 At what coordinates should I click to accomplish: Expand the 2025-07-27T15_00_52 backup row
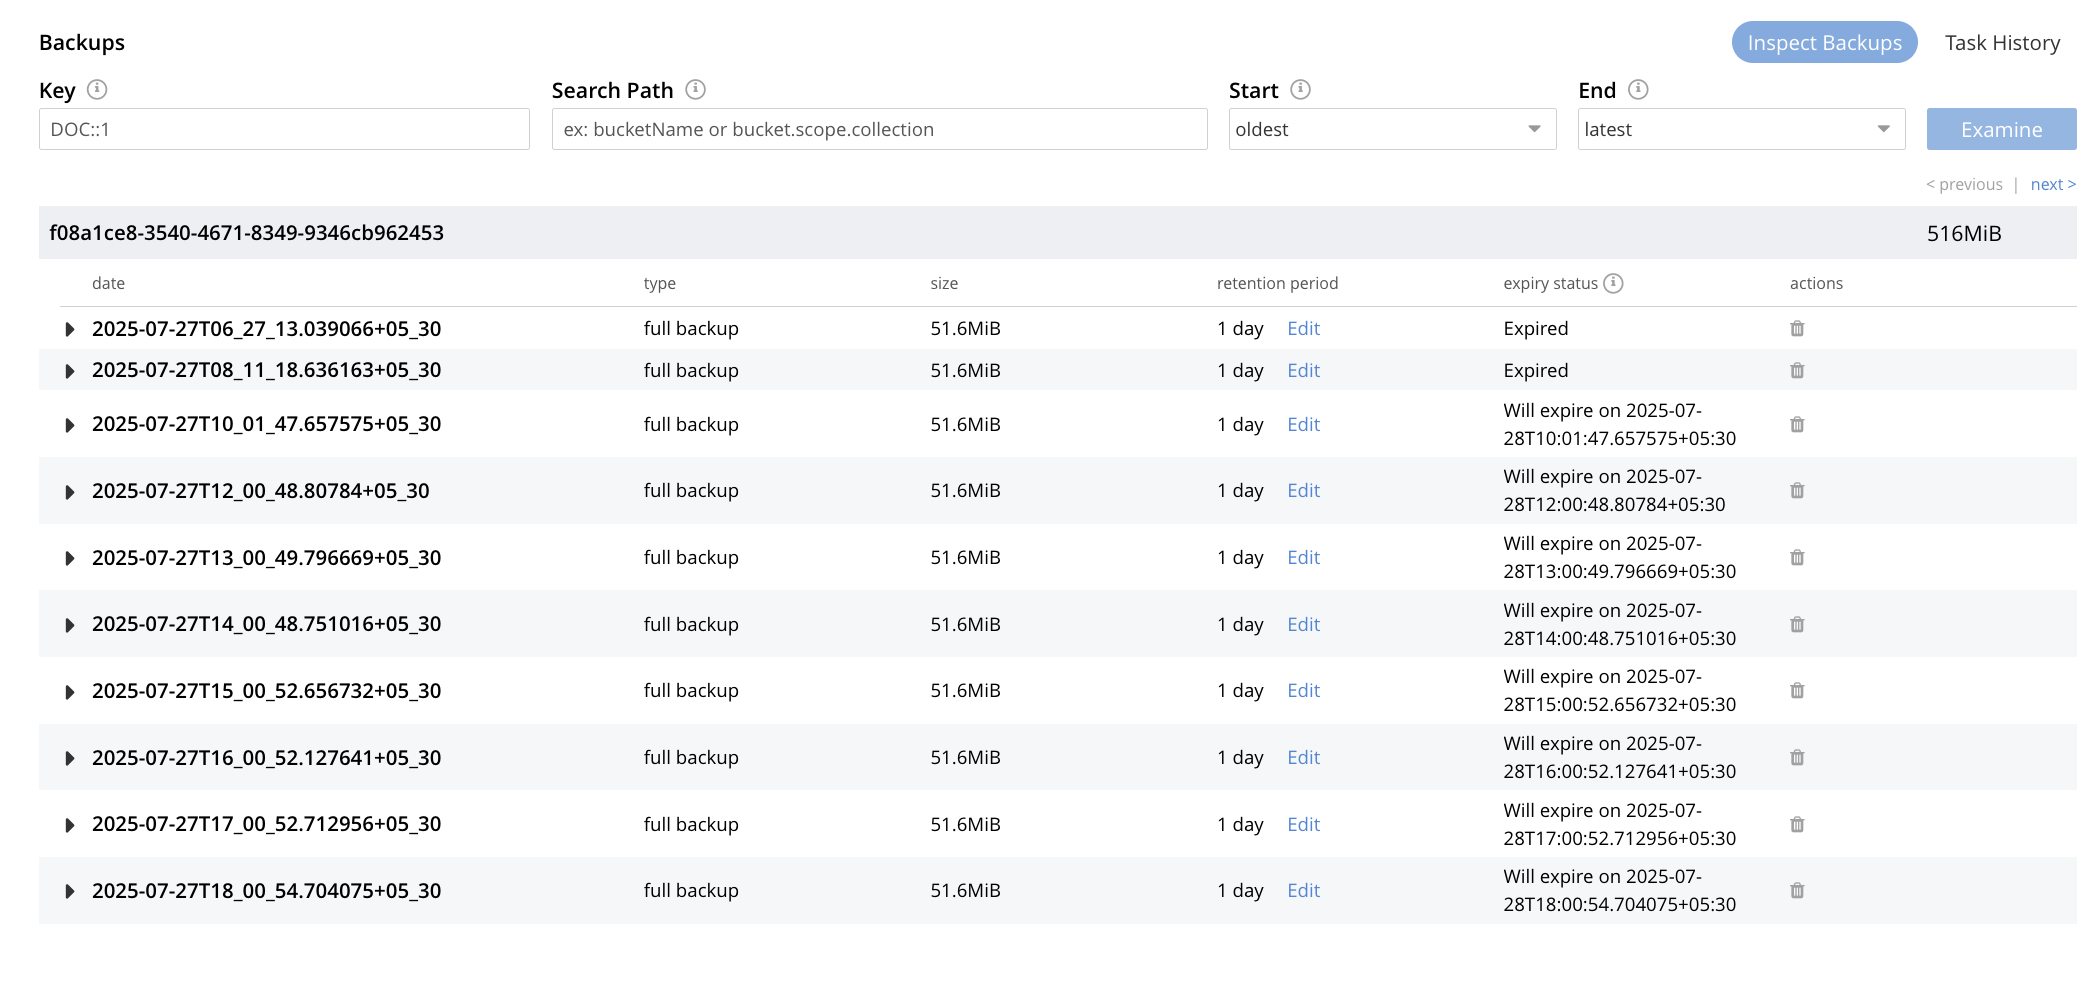point(69,692)
